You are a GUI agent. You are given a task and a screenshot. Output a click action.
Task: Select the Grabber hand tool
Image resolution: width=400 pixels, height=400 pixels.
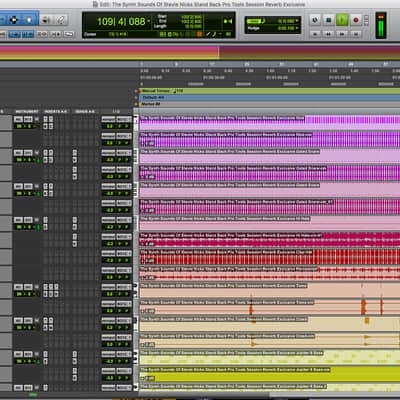(29, 20)
